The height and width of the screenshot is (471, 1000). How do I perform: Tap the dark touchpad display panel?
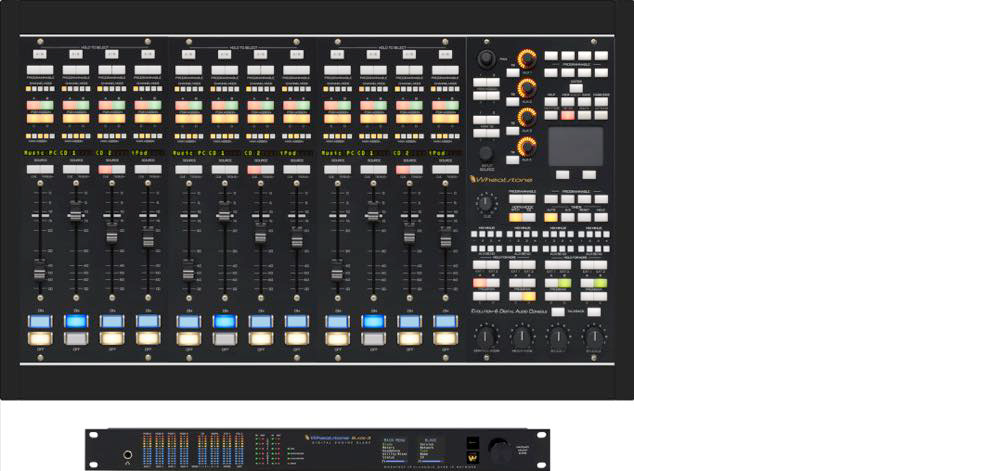point(576,147)
